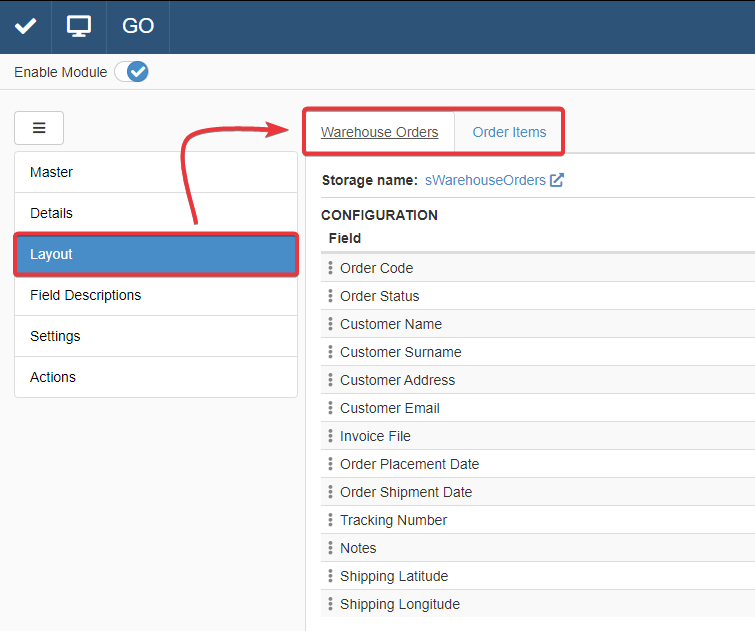Select the Layout menu item
Screen dimensions: 755x631
click(x=156, y=254)
